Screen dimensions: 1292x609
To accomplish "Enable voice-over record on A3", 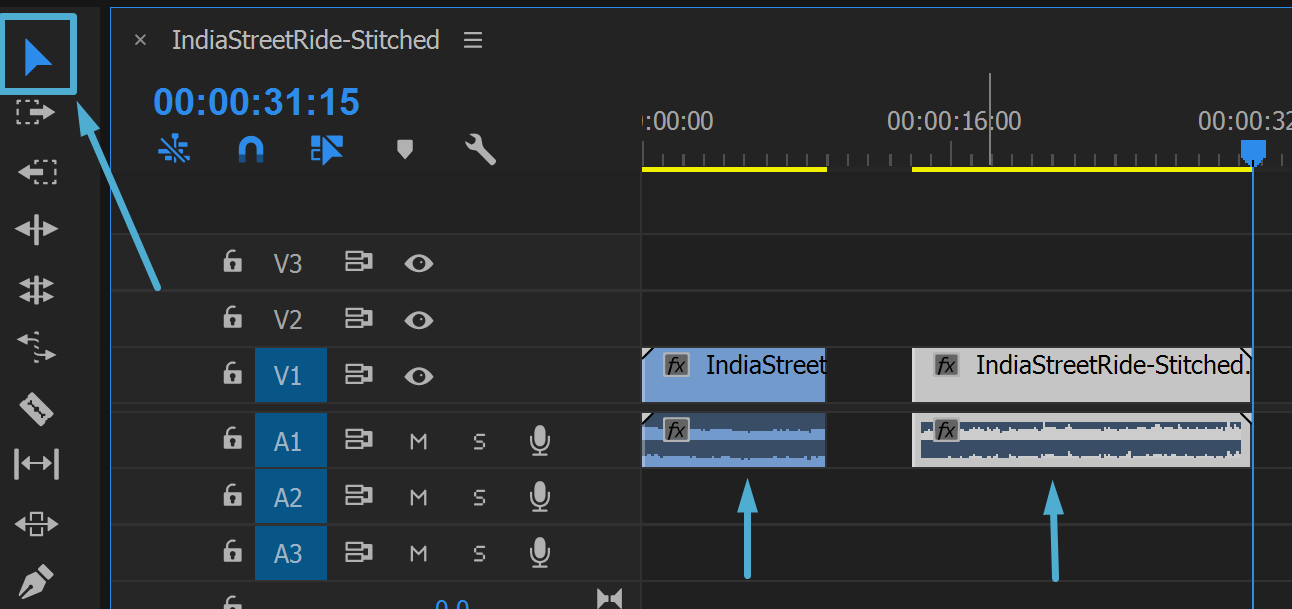I will coord(539,553).
